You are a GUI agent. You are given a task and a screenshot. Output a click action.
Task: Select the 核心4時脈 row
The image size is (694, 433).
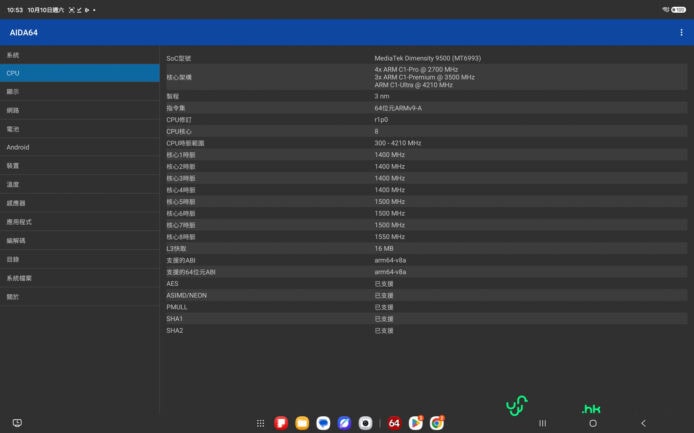click(425, 190)
